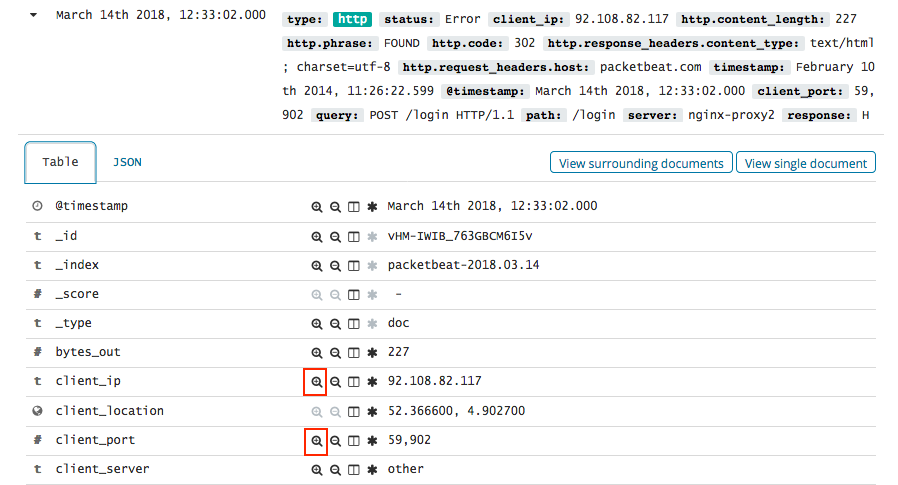Toggle the bytes_out column in table
The image size is (898, 485).
point(353,353)
